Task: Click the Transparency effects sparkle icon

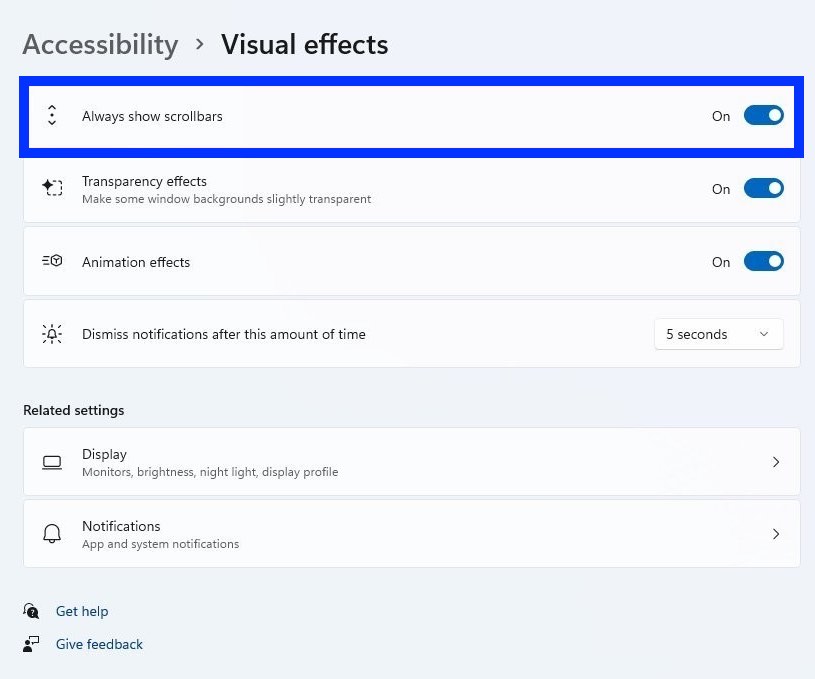Action: tap(52, 188)
